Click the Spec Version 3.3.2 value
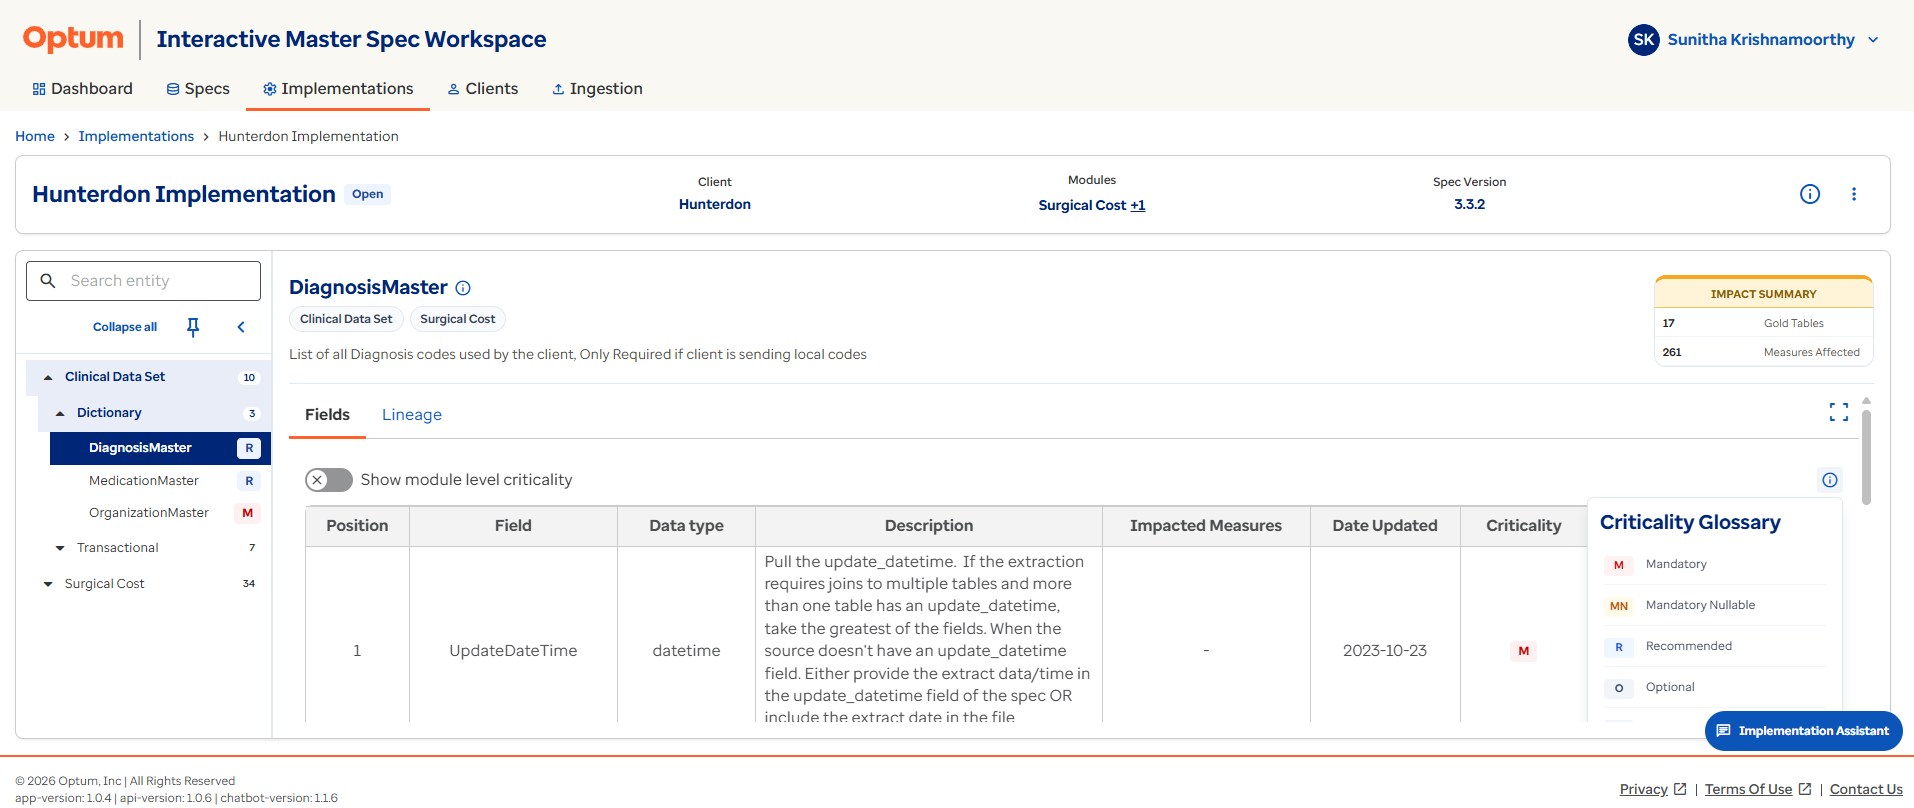The width and height of the screenshot is (1914, 808). tap(1469, 204)
